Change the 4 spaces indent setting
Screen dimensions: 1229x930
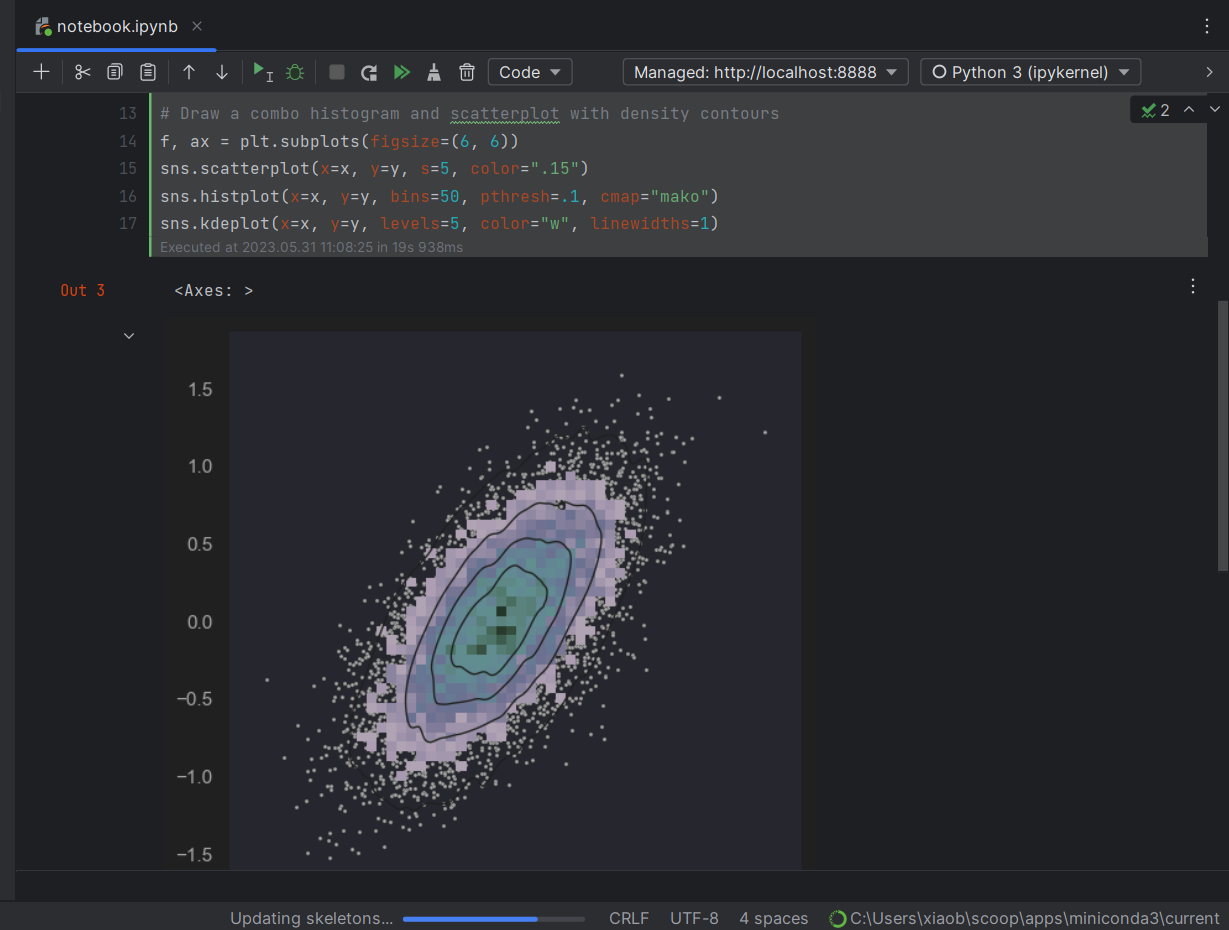(x=774, y=918)
